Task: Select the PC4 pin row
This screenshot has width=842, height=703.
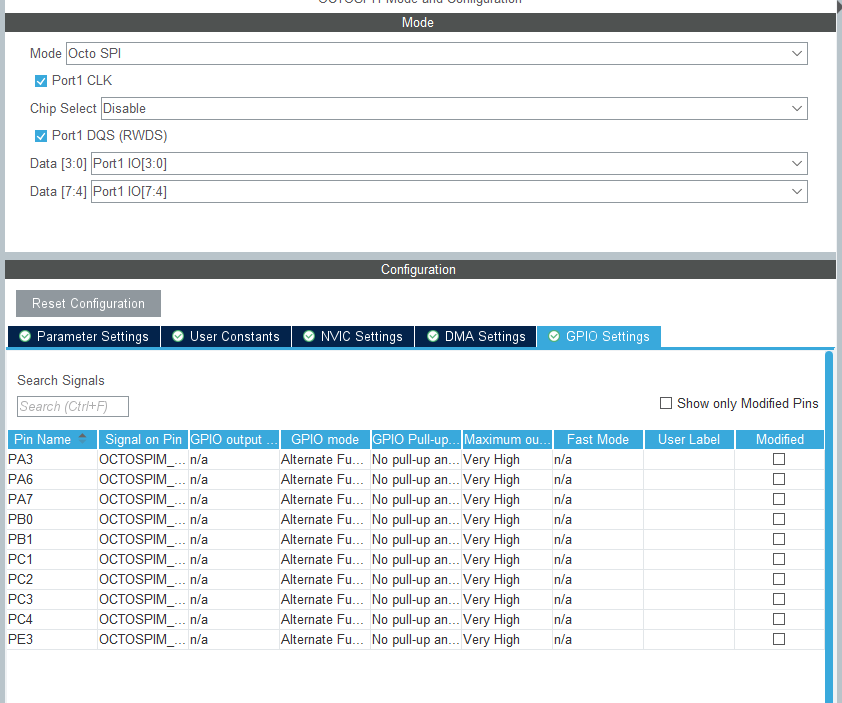Action: [416, 619]
